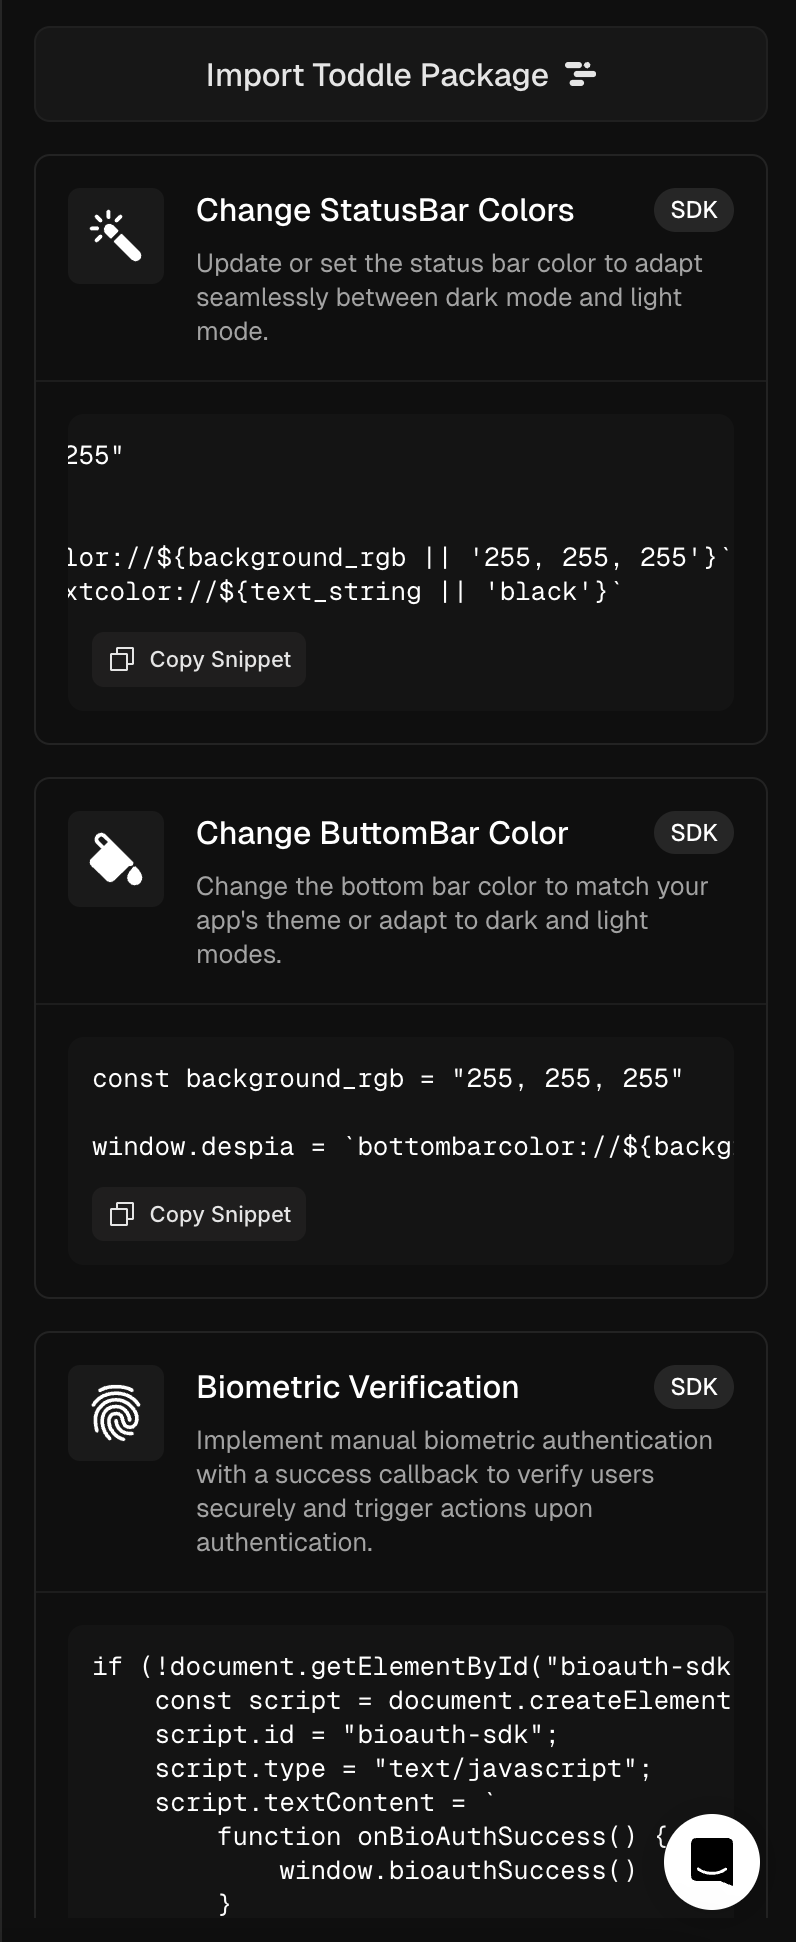Click the fingerprint icon for Biometric Verification
The width and height of the screenshot is (796, 1942).
(116, 1413)
